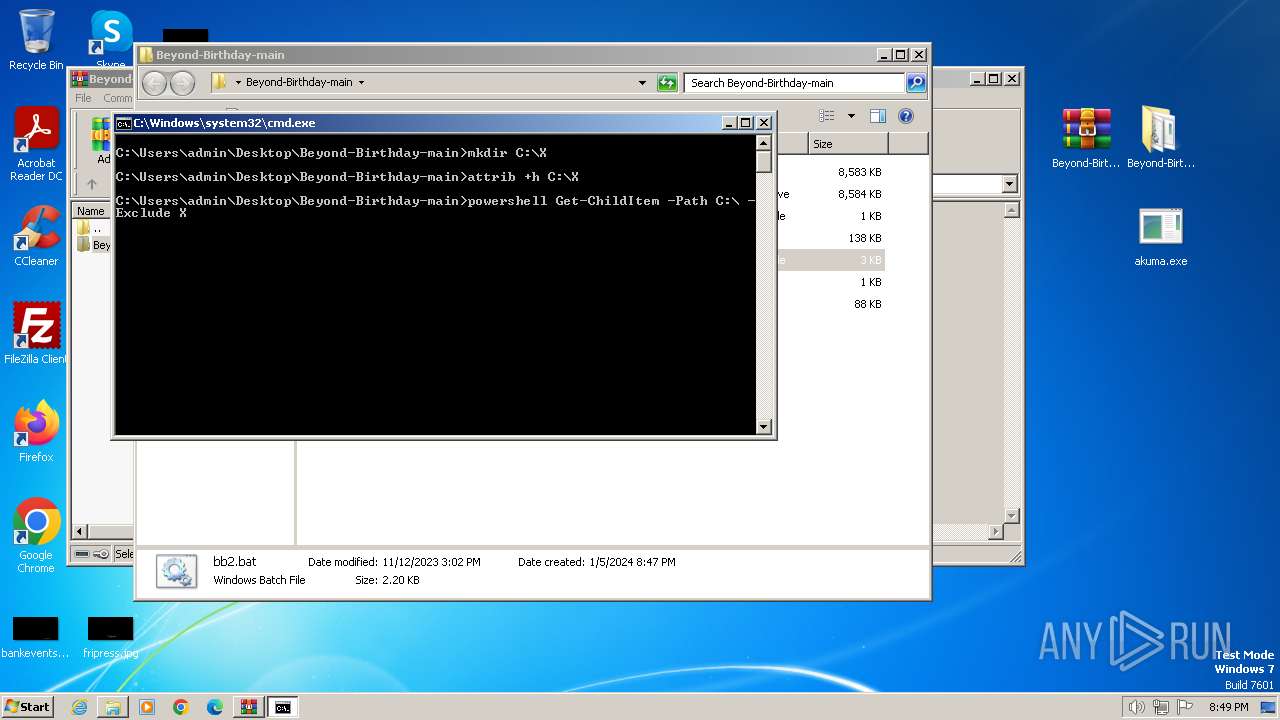Image resolution: width=1280 pixels, height=720 pixels.
Task: Open Explorer help button
Action: (x=906, y=116)
